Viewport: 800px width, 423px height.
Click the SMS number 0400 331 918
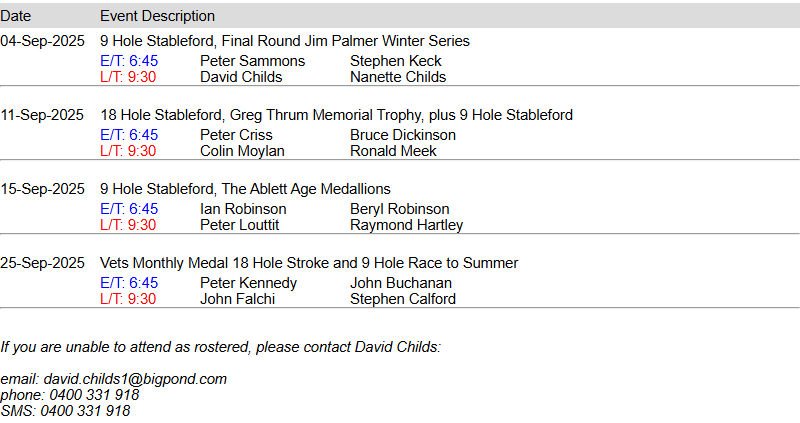tap(85, 411)
